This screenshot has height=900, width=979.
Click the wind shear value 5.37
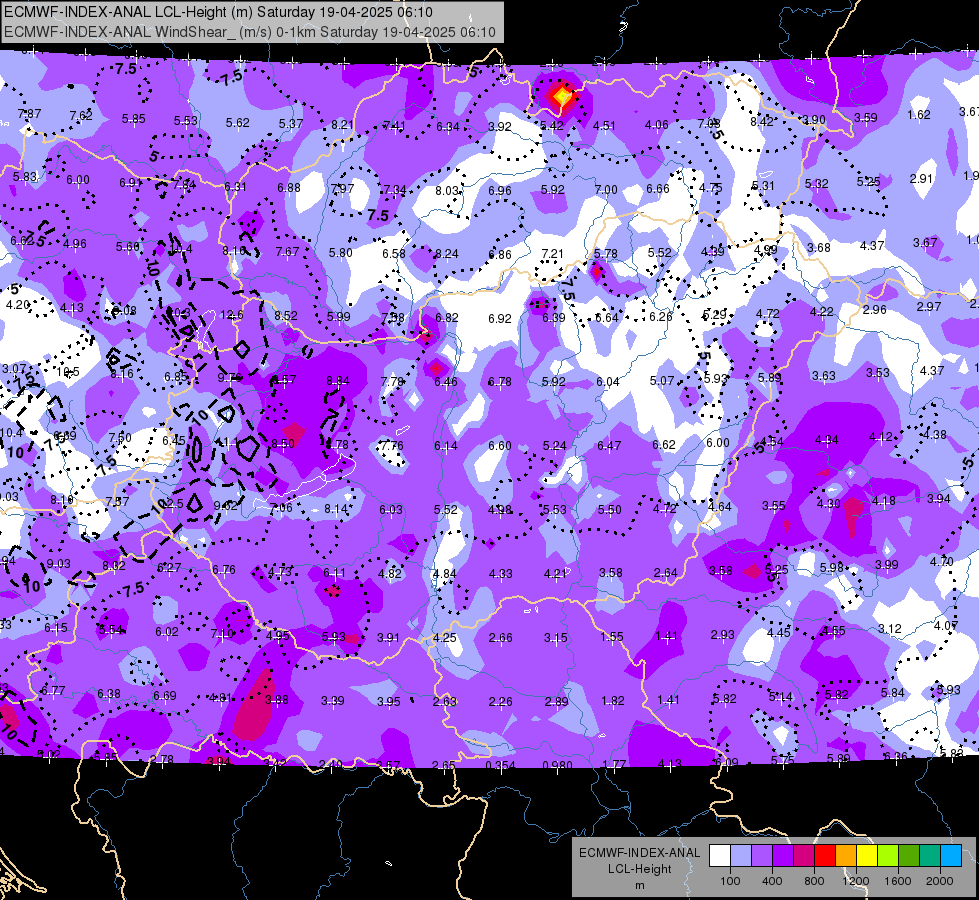coord(290,124)
